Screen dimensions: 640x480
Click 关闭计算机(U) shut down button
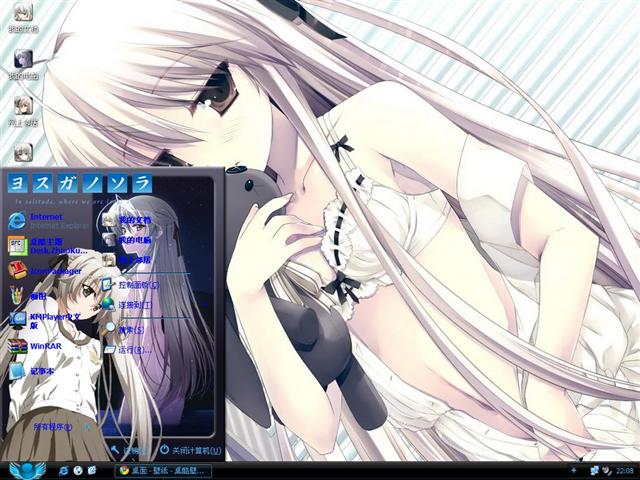tap(191, 450)
